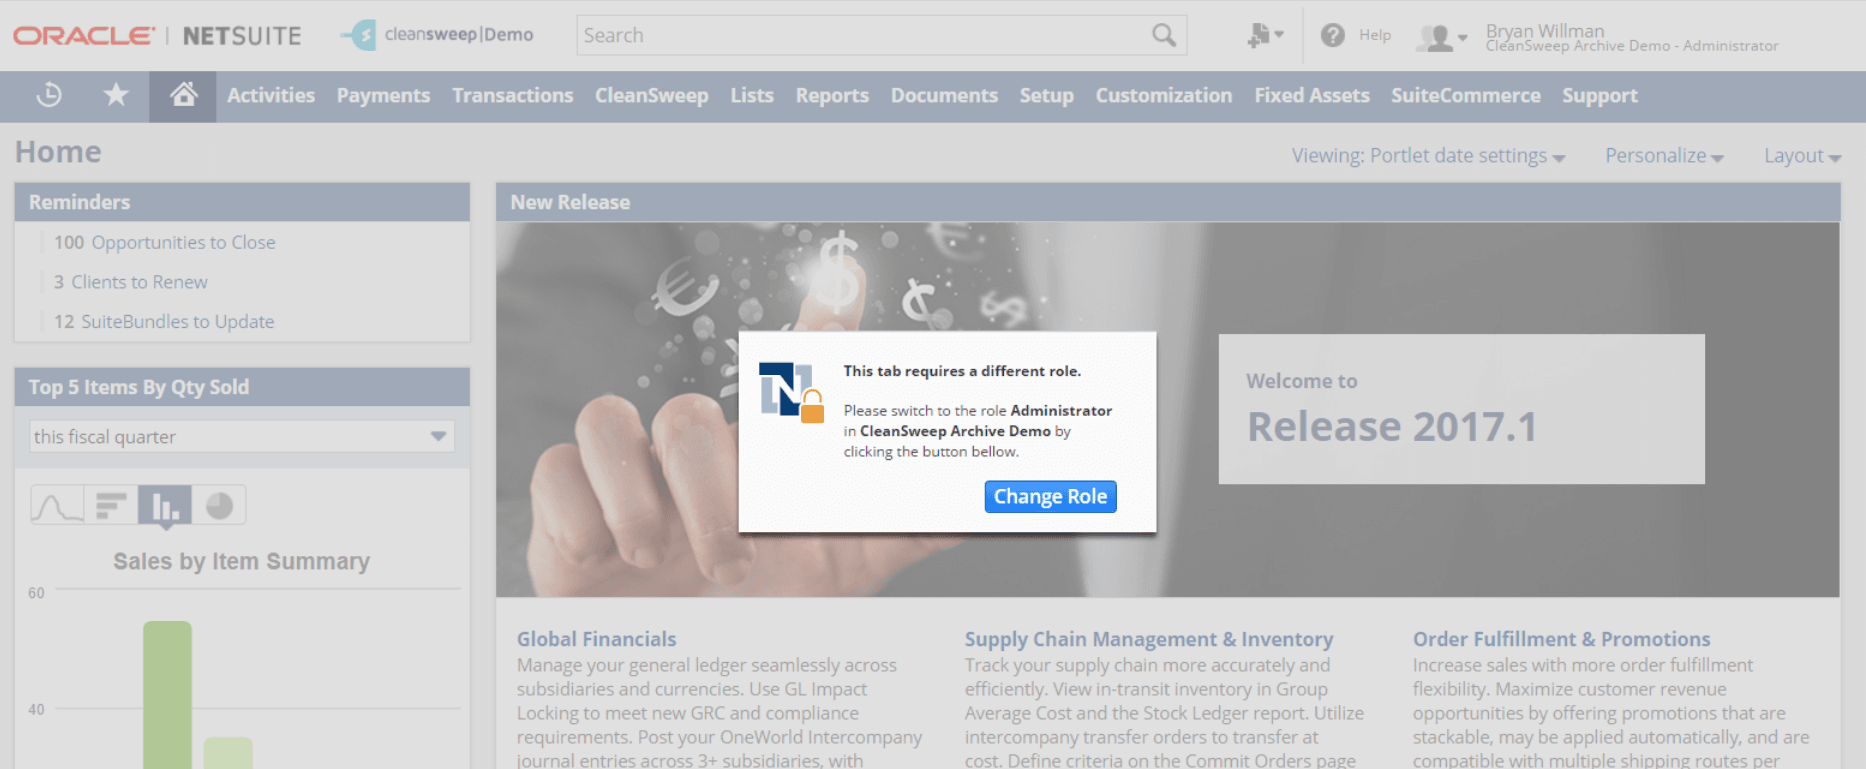Click the short light-green chart bar
The width and height of the screenshot is (1866, 769).
click(228, 753)
